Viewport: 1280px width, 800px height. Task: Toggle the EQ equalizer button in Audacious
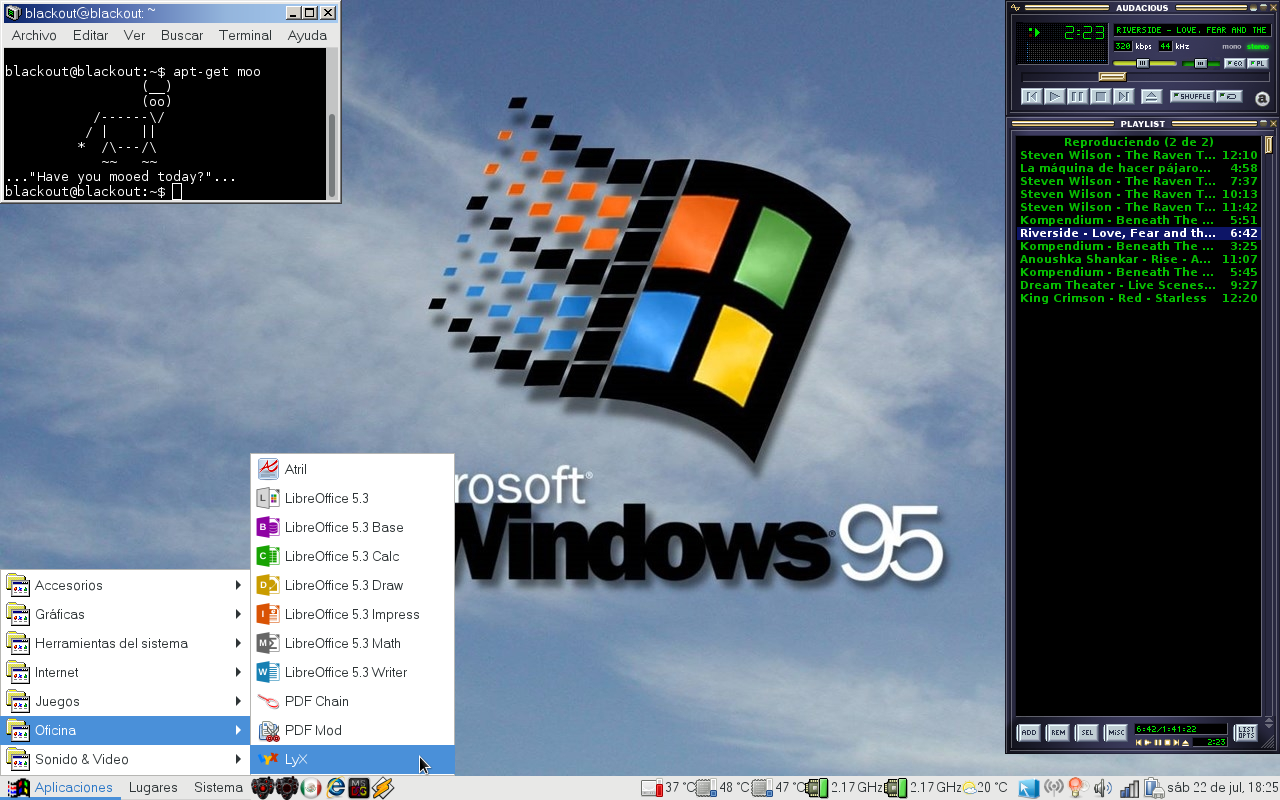pos(1235,63)
